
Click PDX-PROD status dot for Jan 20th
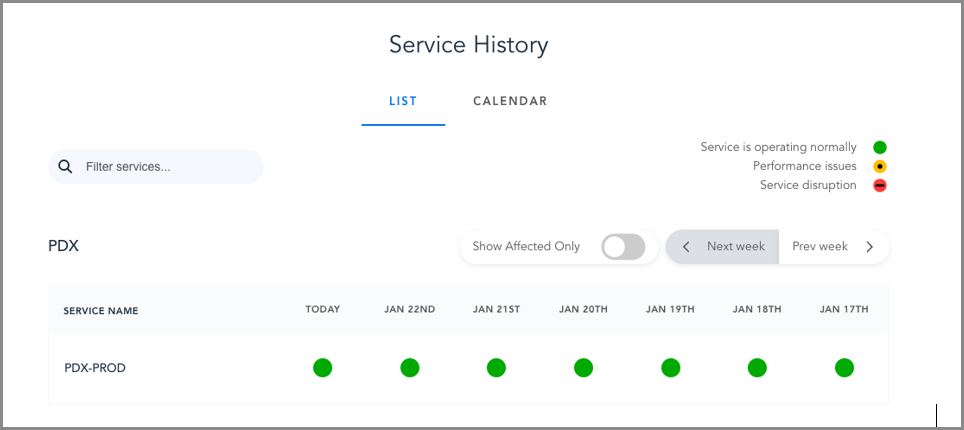[x=583, y=368]
